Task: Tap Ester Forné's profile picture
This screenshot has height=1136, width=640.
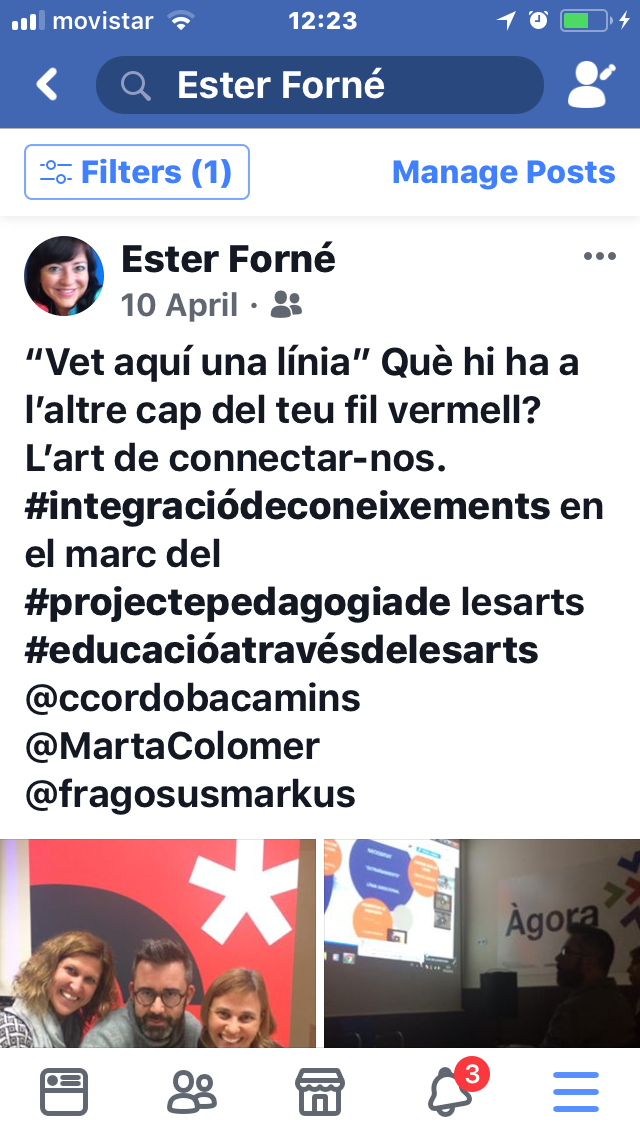Action: (x=65, y=276)
